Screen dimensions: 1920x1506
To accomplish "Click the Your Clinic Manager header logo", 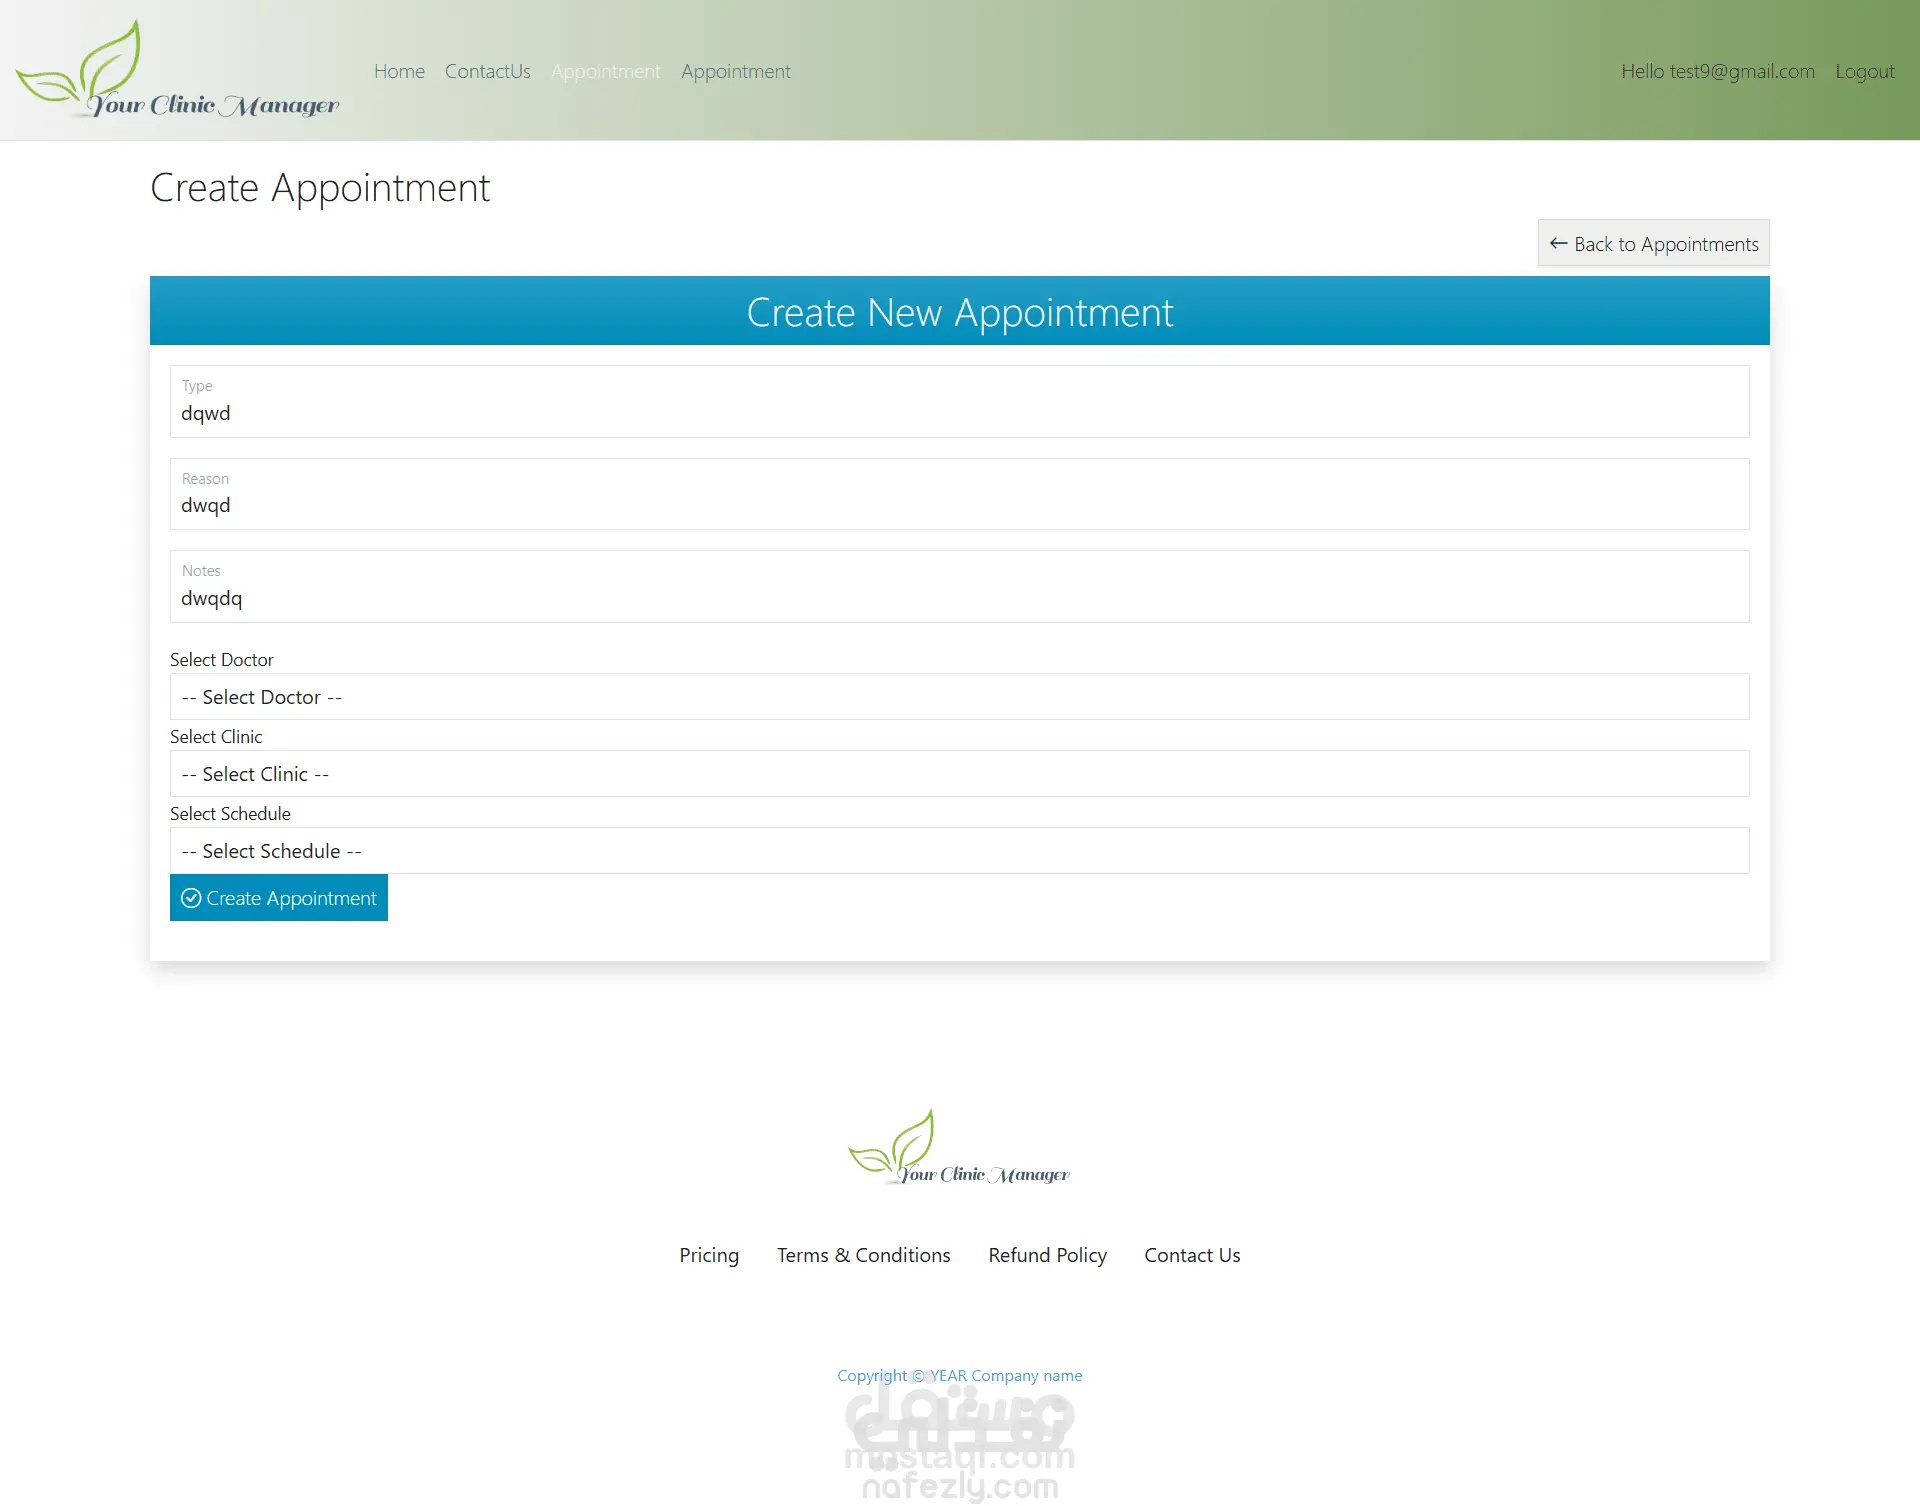I will point(178,70).
